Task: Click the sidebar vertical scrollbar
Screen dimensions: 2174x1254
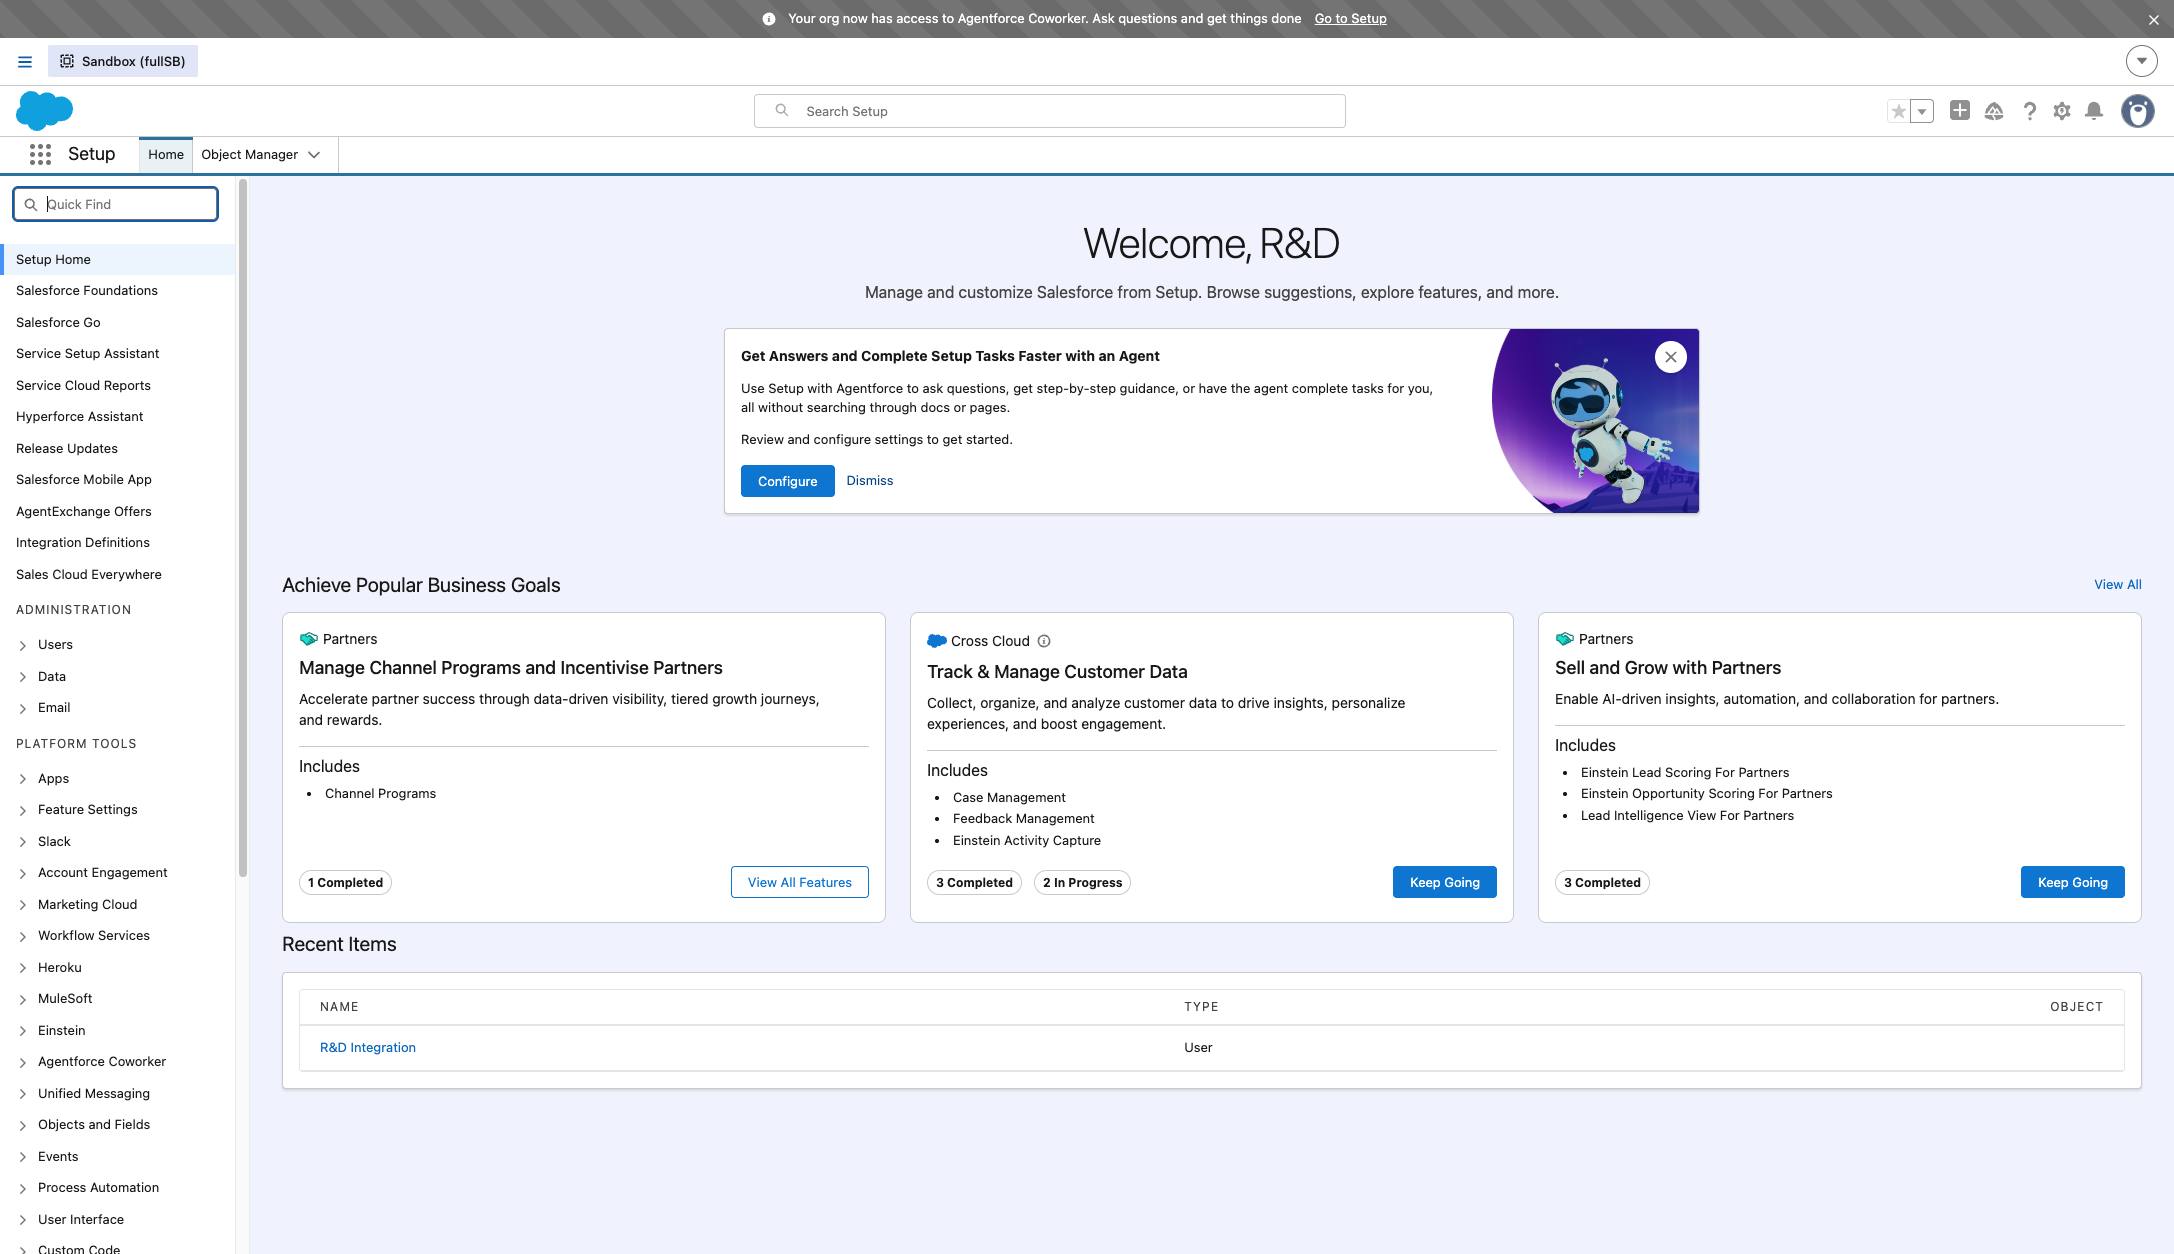Action: (x=242, y=528)
